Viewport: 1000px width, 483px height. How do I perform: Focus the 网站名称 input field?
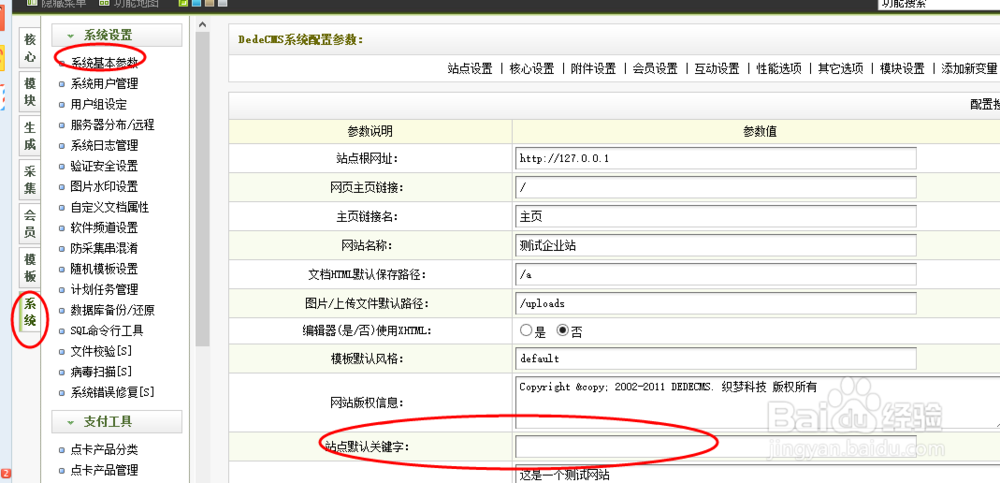click(716, 245)
